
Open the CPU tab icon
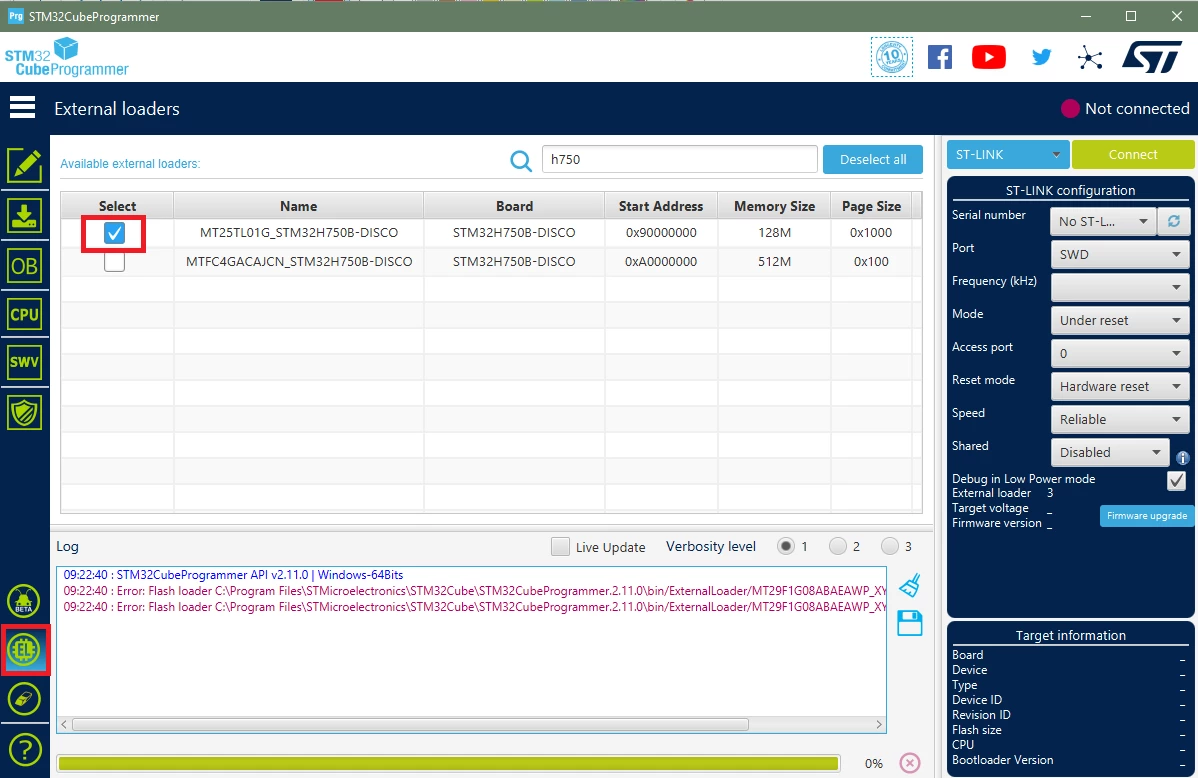[24, 314]
